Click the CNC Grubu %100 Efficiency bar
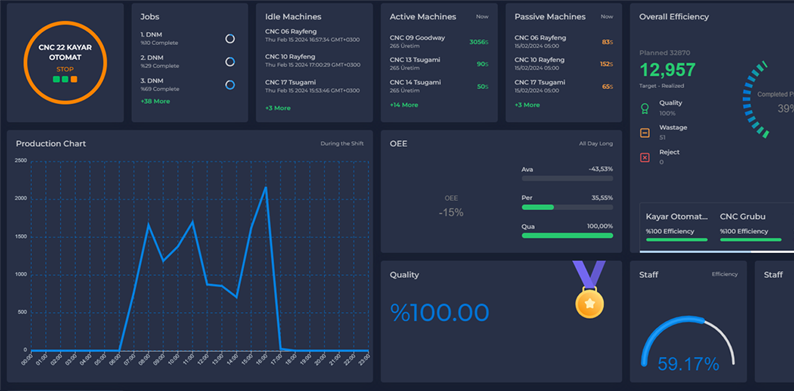 750,240
